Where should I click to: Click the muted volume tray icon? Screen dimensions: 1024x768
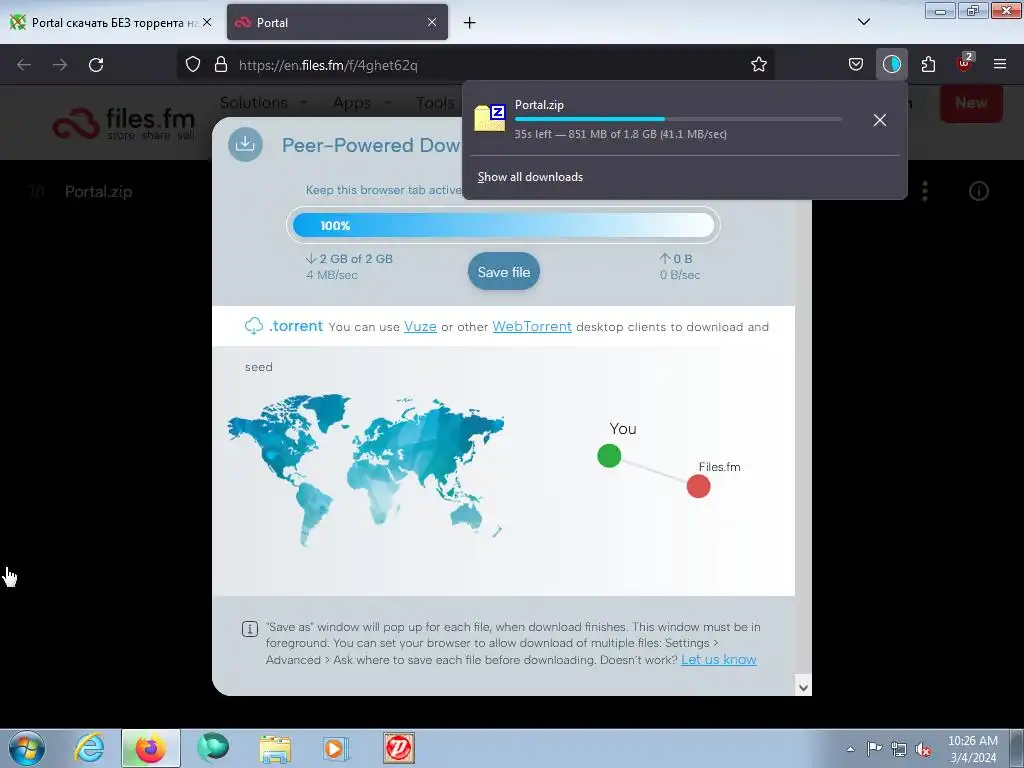pyautogui.click(x=923, y=749)
